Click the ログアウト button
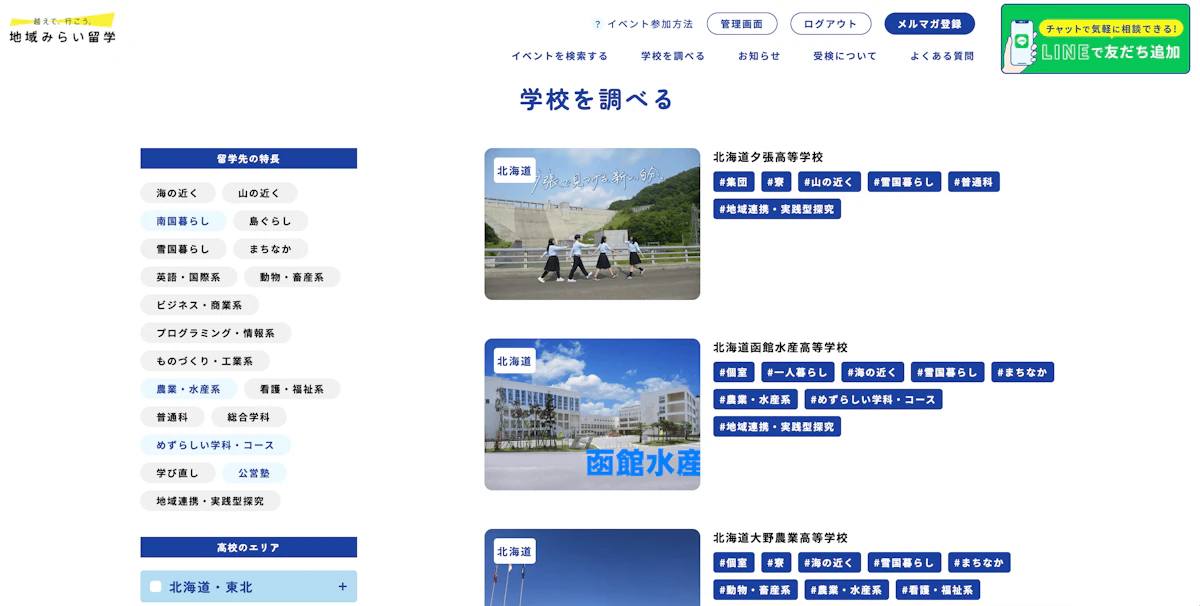 tap(831, 24)
